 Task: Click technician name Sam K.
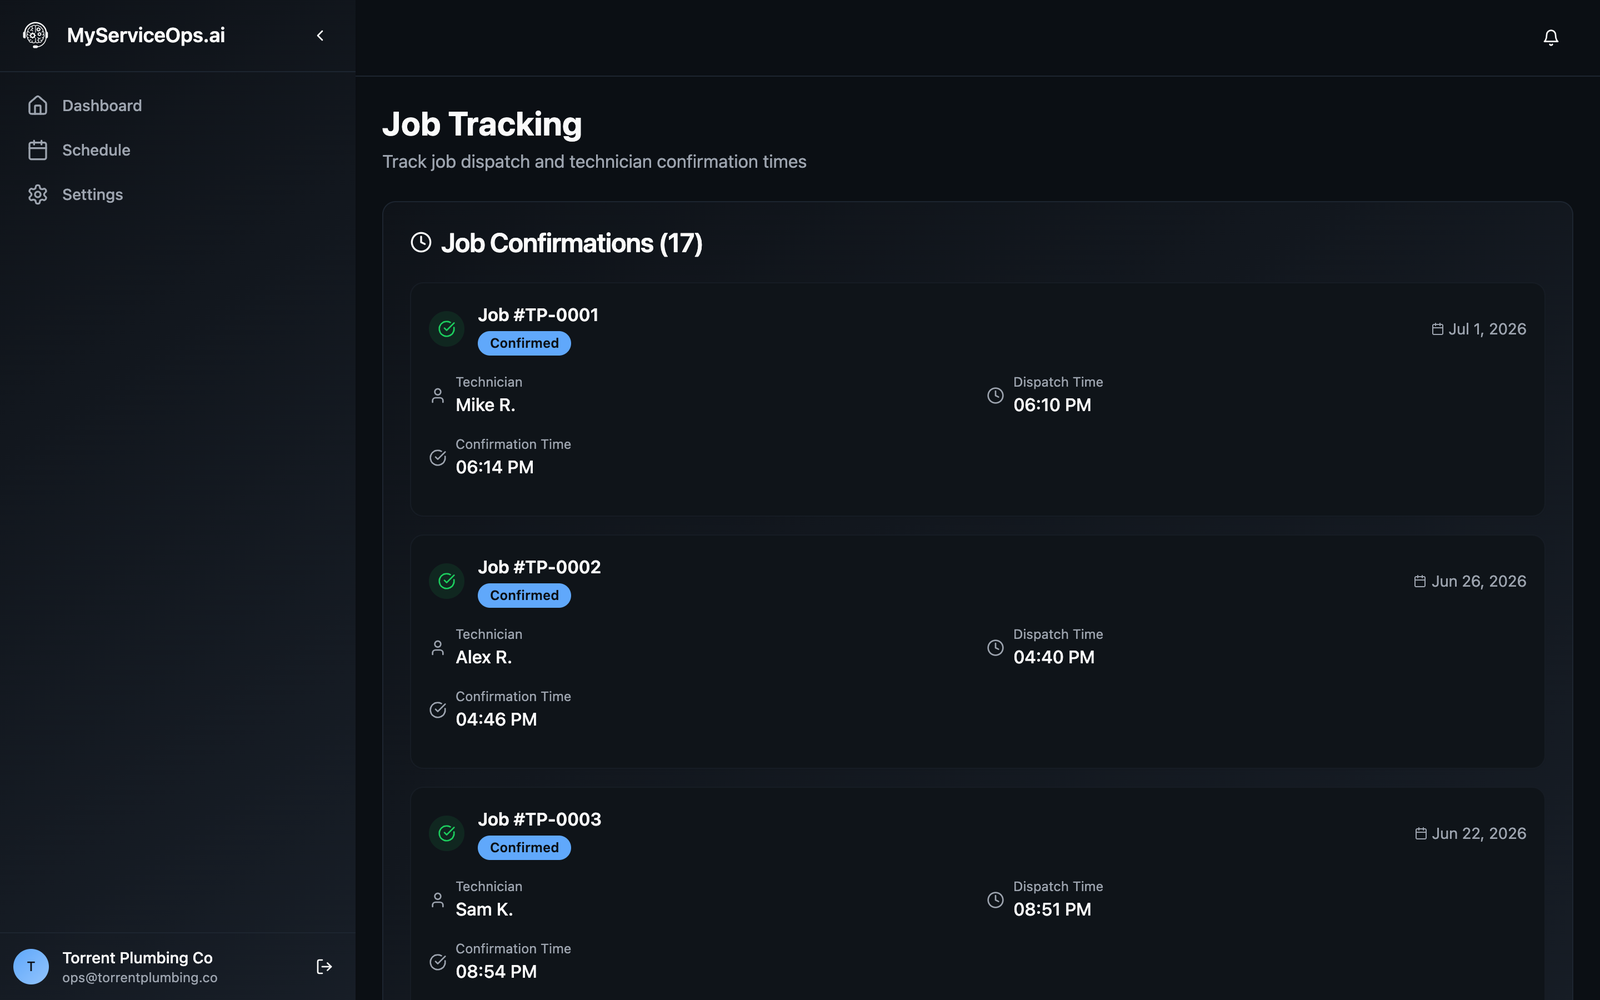click(x=484, y=909)
